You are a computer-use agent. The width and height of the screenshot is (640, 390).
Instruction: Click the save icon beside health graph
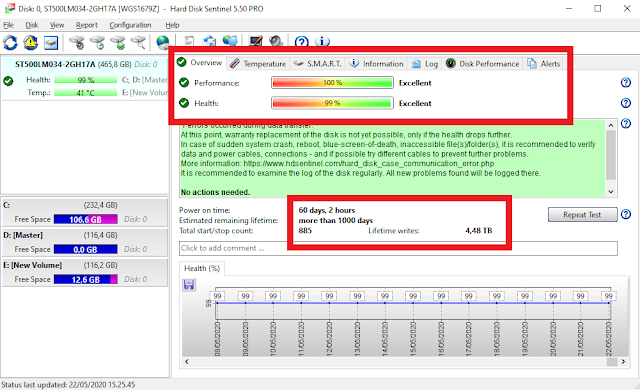point(189,285)
